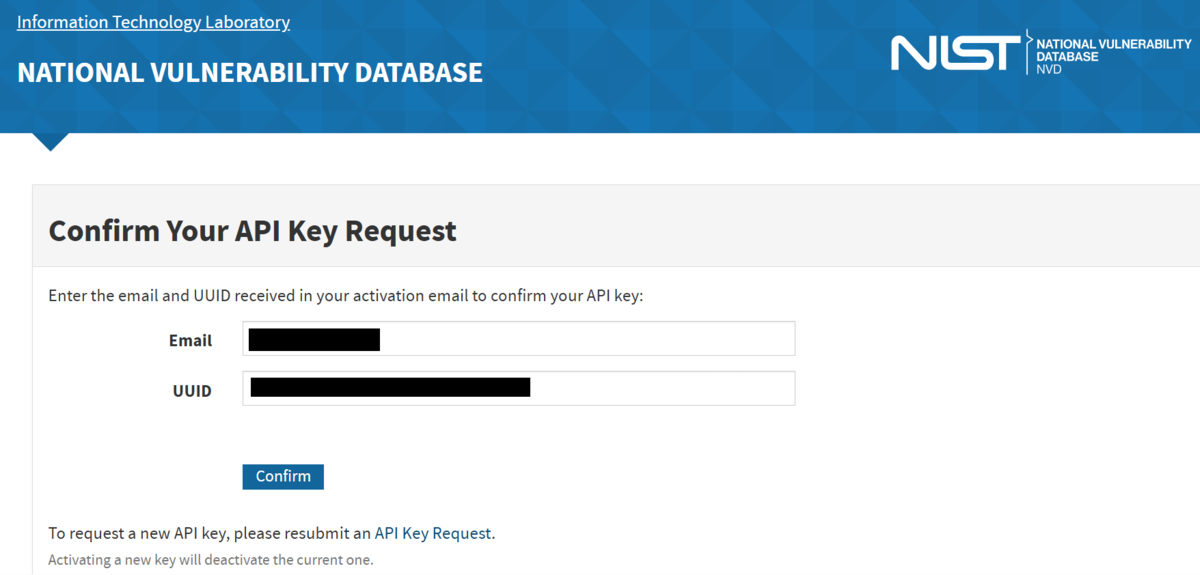Image resolution: width=1200 pixels, height=575 pixels.
Task: Click the National Vulnerability Database logo text
Action: point(1113,51)
